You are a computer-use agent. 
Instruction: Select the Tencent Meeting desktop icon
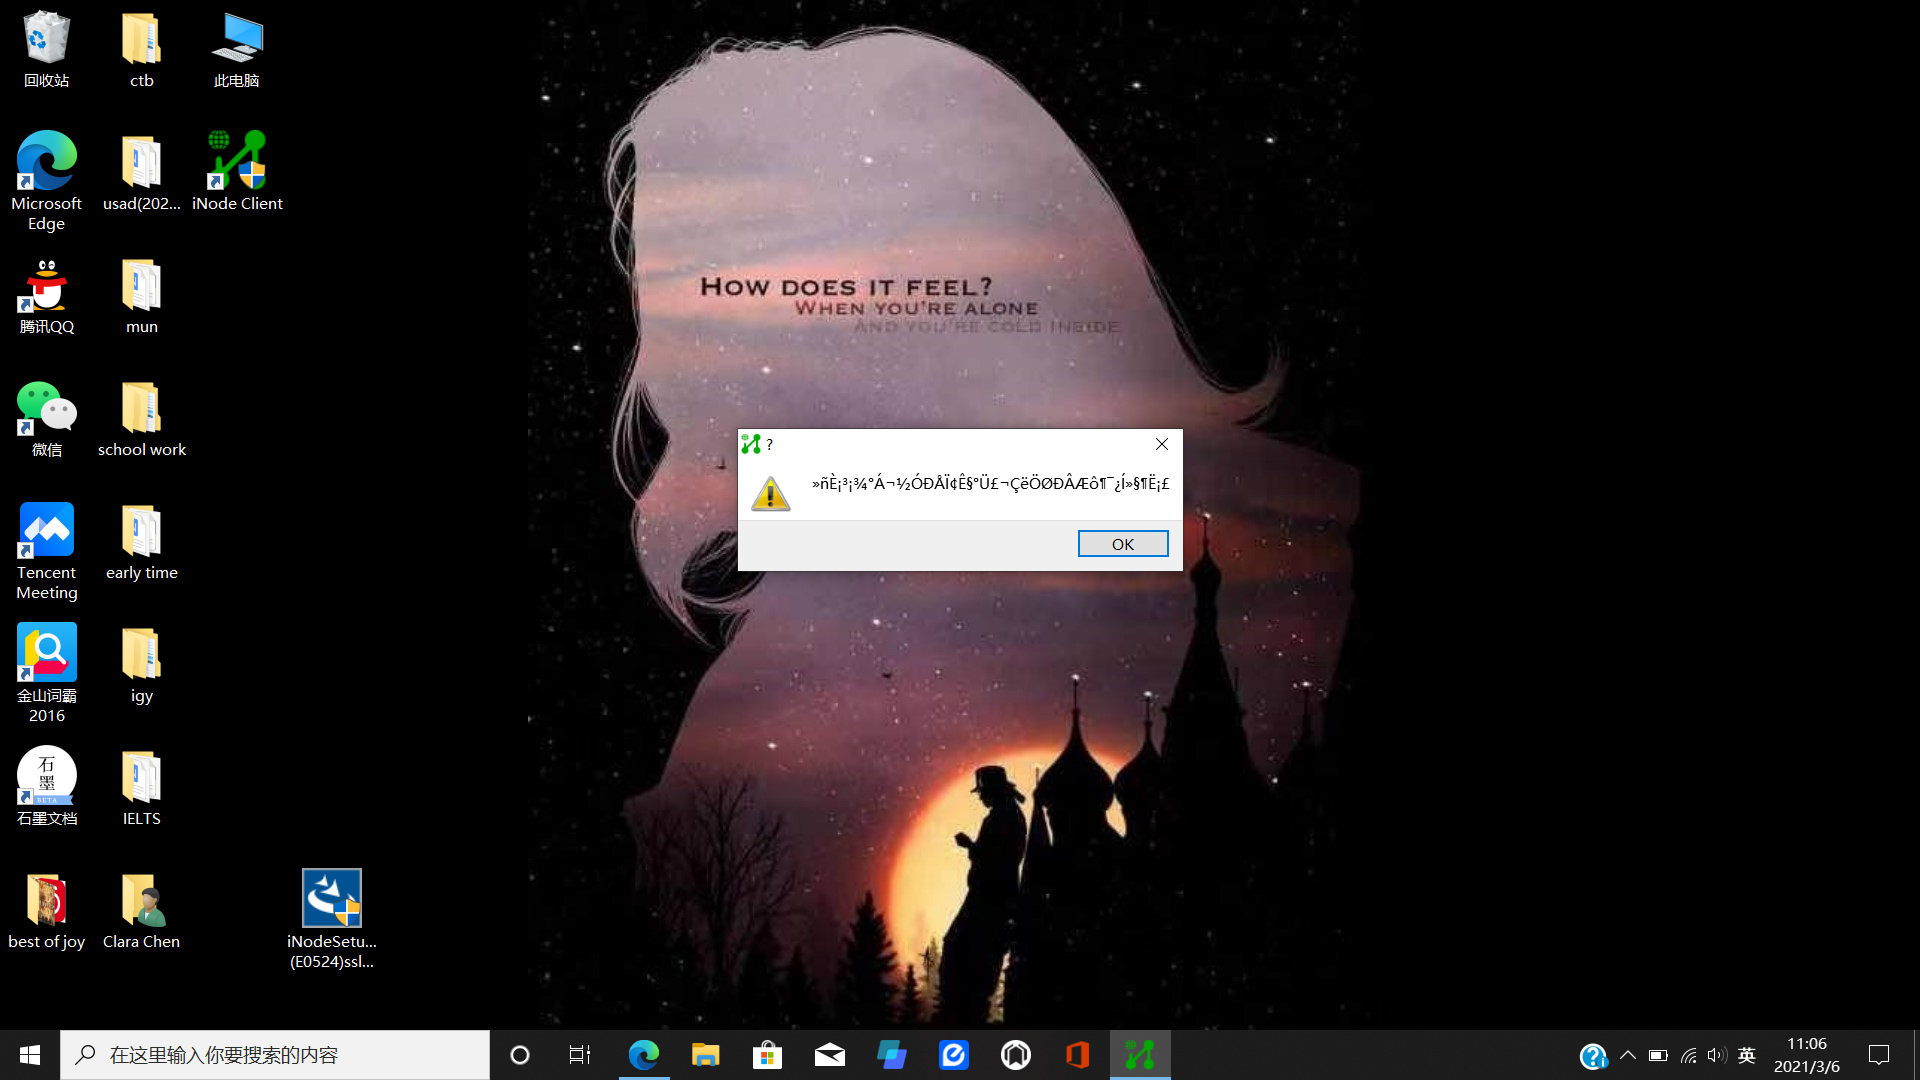(x=46, y=531)
